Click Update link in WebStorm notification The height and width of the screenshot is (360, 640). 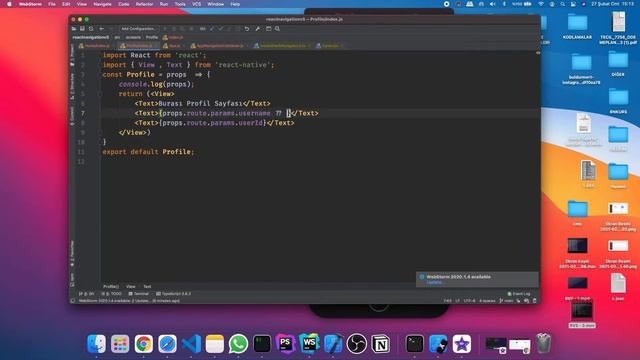click(434, 282)
